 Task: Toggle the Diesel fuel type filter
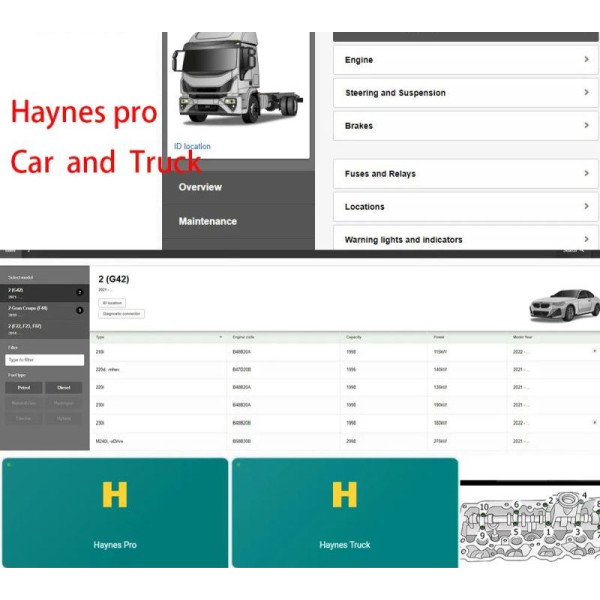tap(64, 387)
